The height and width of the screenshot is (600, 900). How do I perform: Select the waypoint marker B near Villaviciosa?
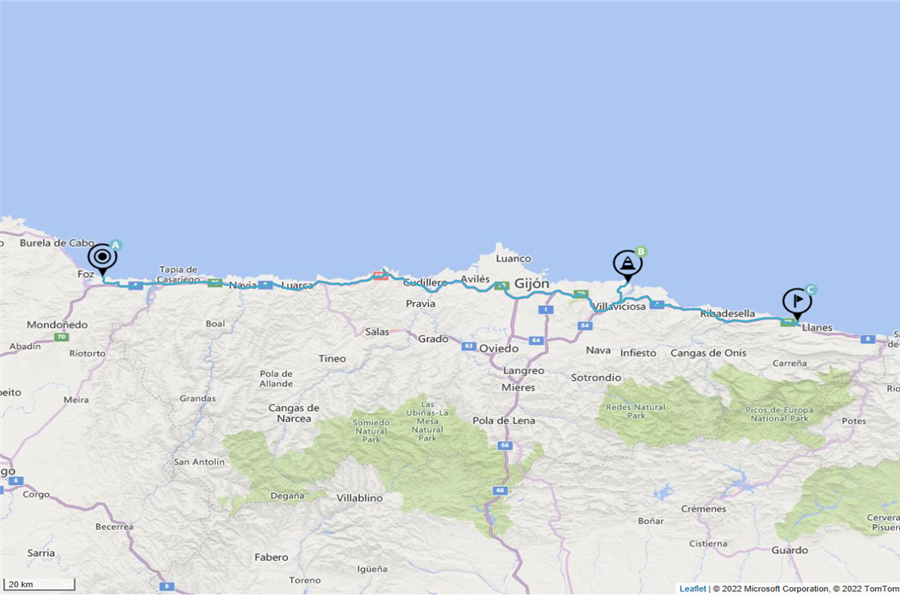pos(628,265)
